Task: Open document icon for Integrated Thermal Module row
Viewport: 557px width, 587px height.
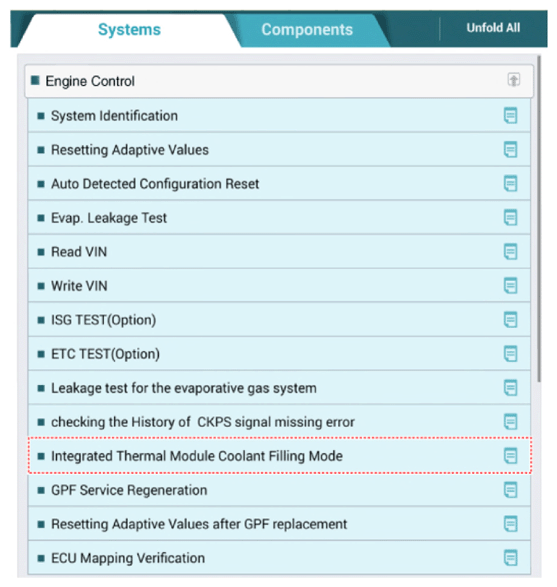Action: 510,456
